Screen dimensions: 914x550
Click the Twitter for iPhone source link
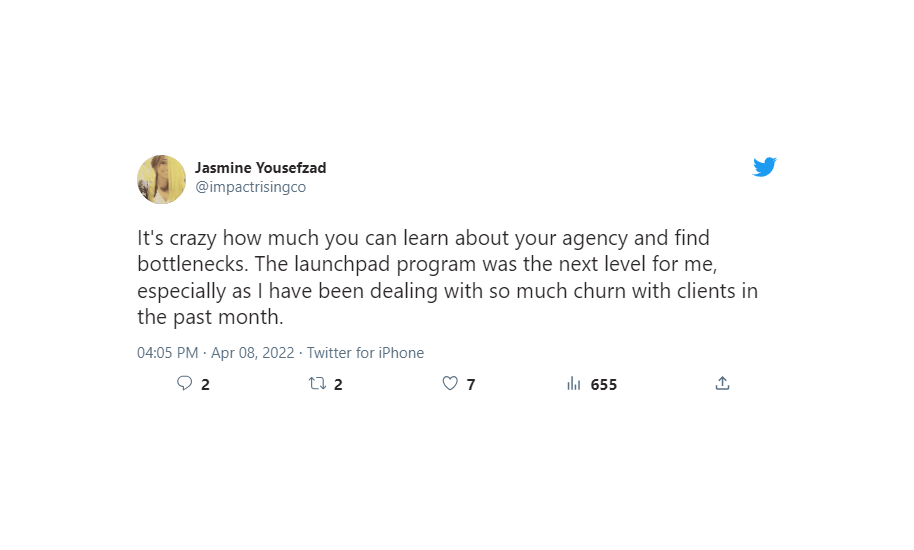pos(365,353)
